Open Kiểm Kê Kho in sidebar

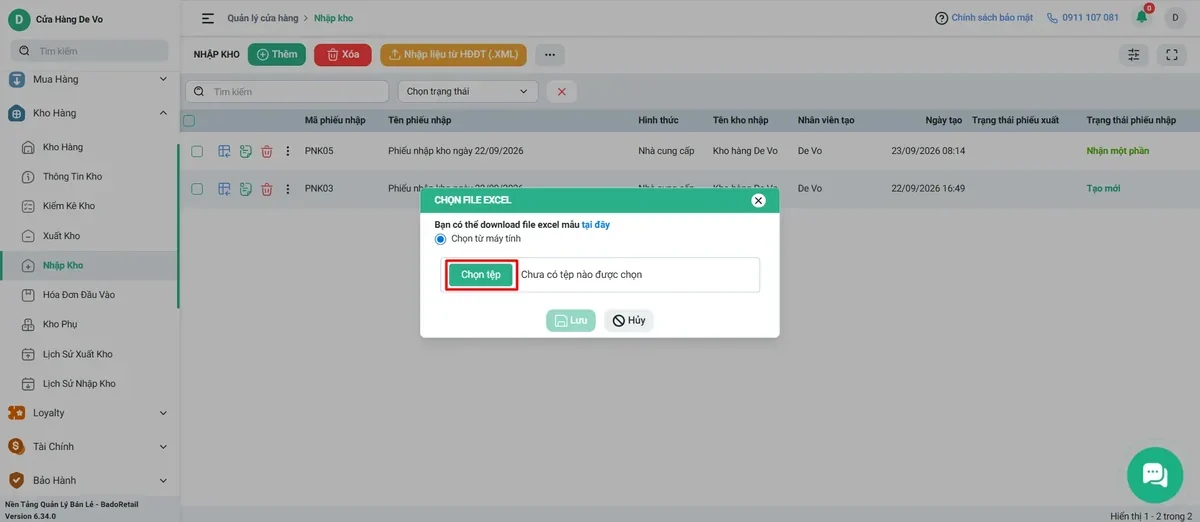69,206
